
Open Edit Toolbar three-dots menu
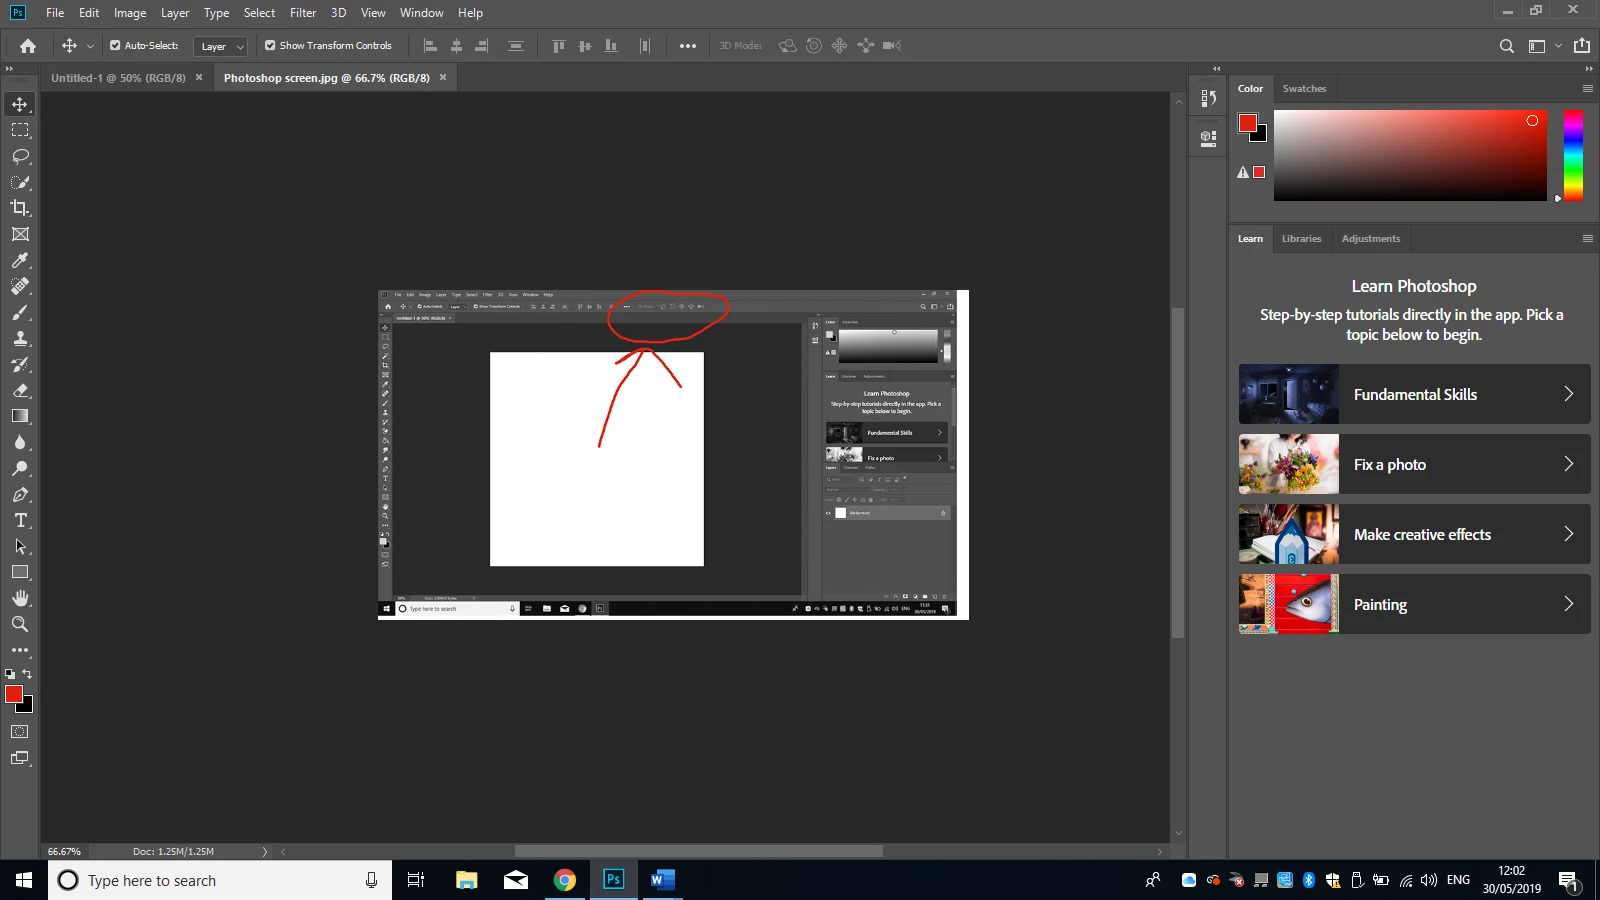click(20, 650)
